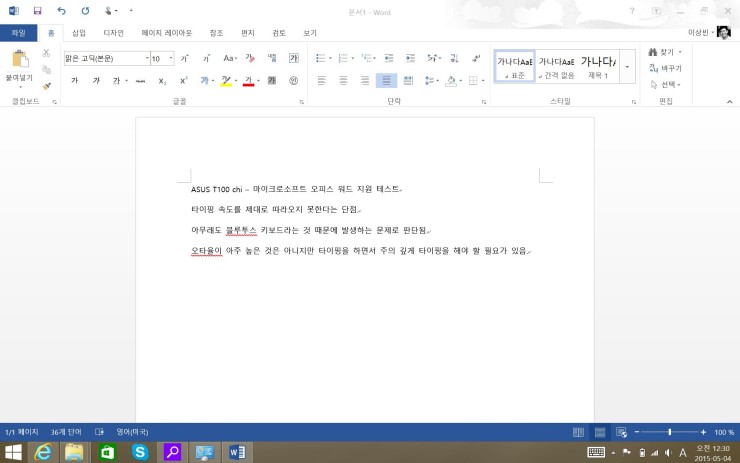
Task: Switch to the 검토 (Review) tab
Action: [279, 33]
